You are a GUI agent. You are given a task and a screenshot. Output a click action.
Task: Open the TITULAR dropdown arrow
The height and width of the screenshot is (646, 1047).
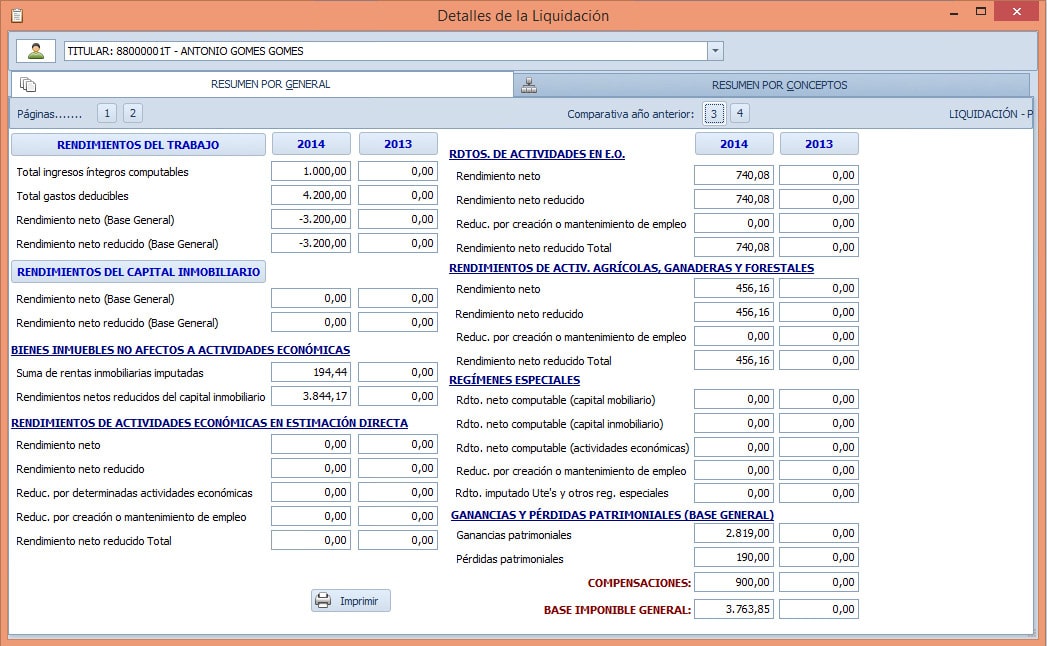coord(715,51)
